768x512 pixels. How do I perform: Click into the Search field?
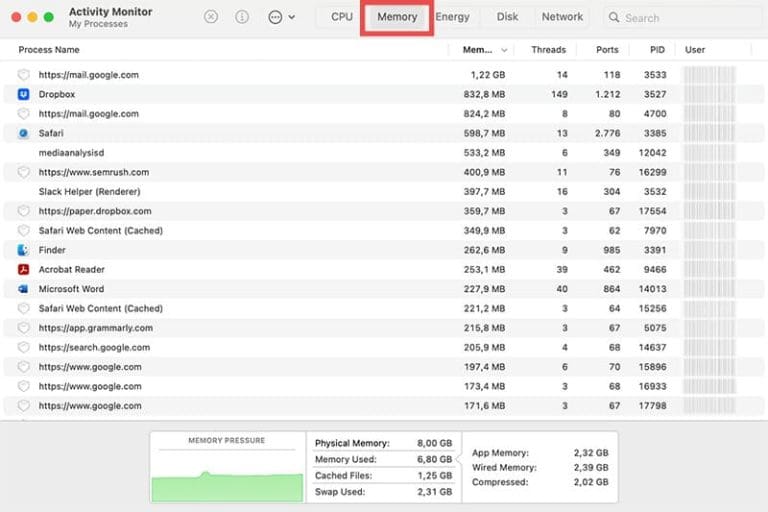pyautogui.click(x=680, y=18)
